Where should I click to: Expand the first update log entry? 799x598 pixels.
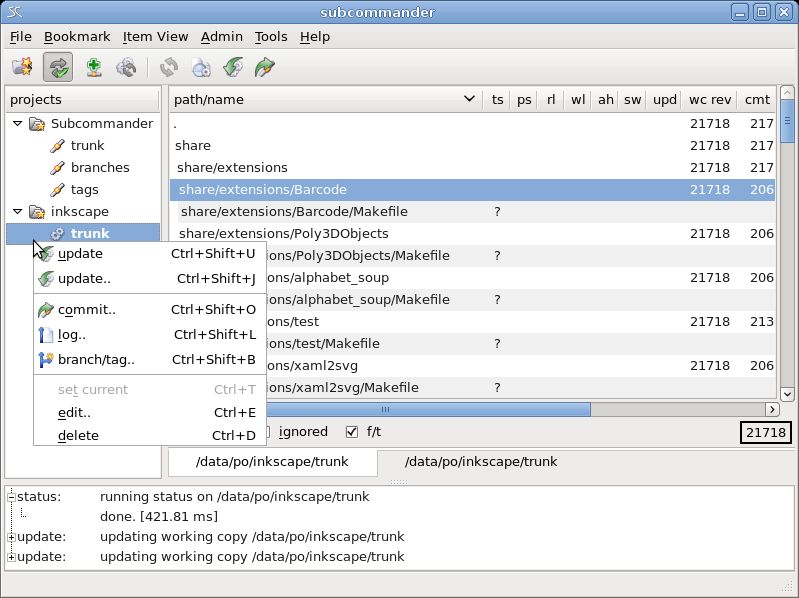(x=11, y=537)
